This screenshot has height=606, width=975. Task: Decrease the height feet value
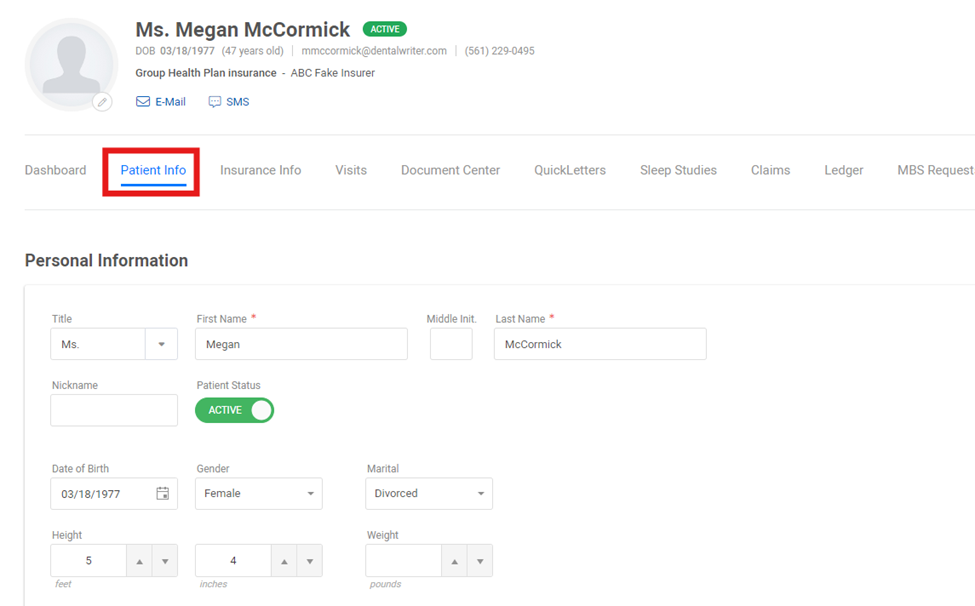(x=165, y=561)
